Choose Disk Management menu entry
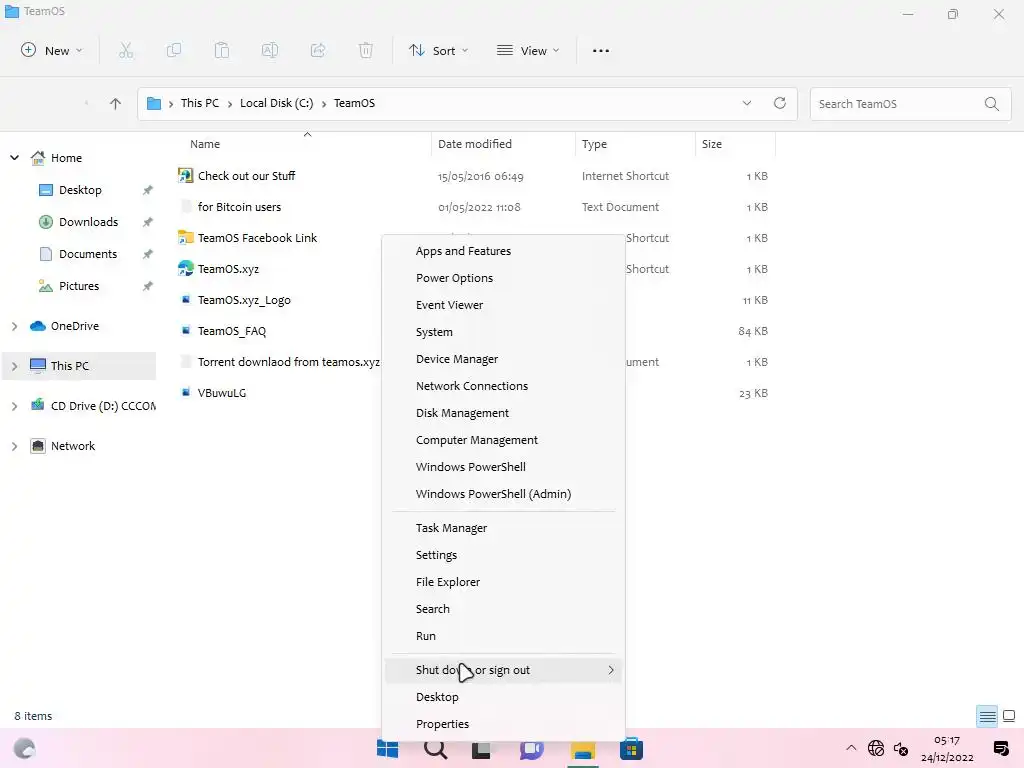Viewport: 1024px width, 768px height. [503, 413]
